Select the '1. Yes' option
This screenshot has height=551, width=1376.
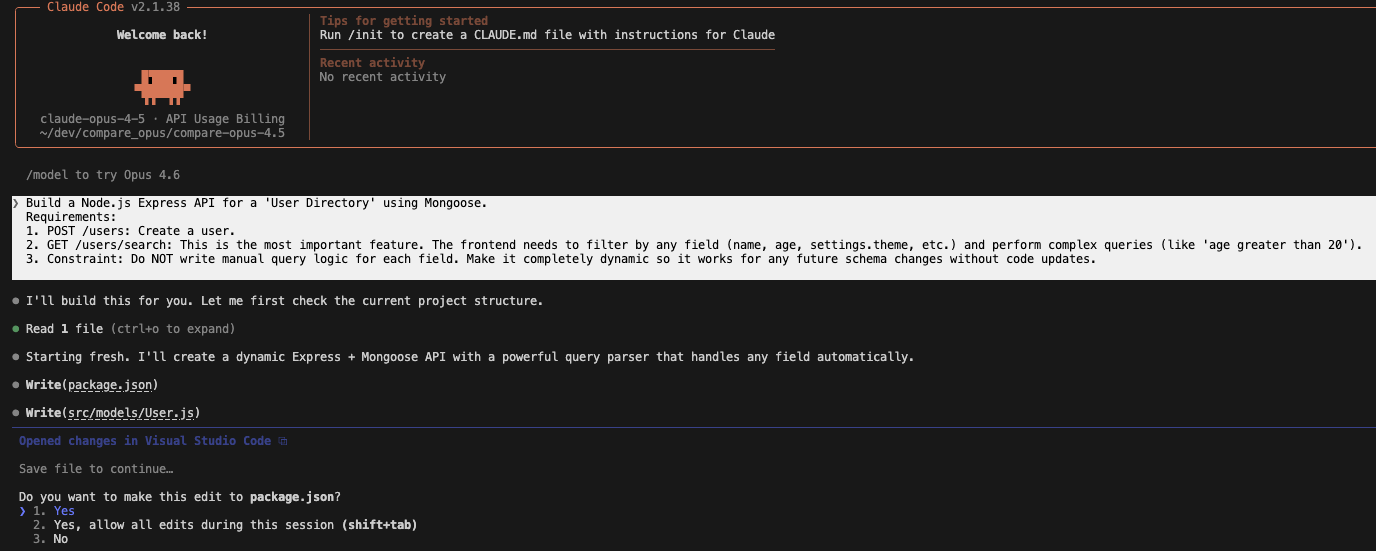(x=63, y=511)
